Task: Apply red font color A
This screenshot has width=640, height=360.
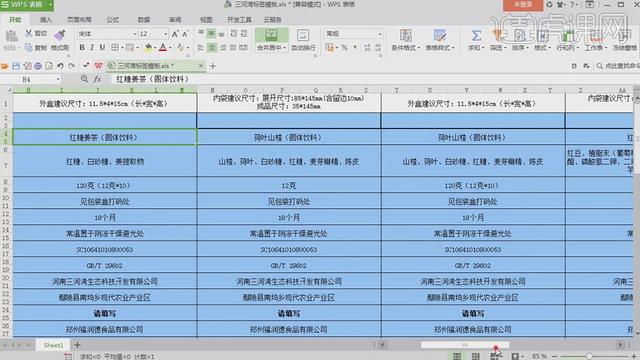Action: 163,47
